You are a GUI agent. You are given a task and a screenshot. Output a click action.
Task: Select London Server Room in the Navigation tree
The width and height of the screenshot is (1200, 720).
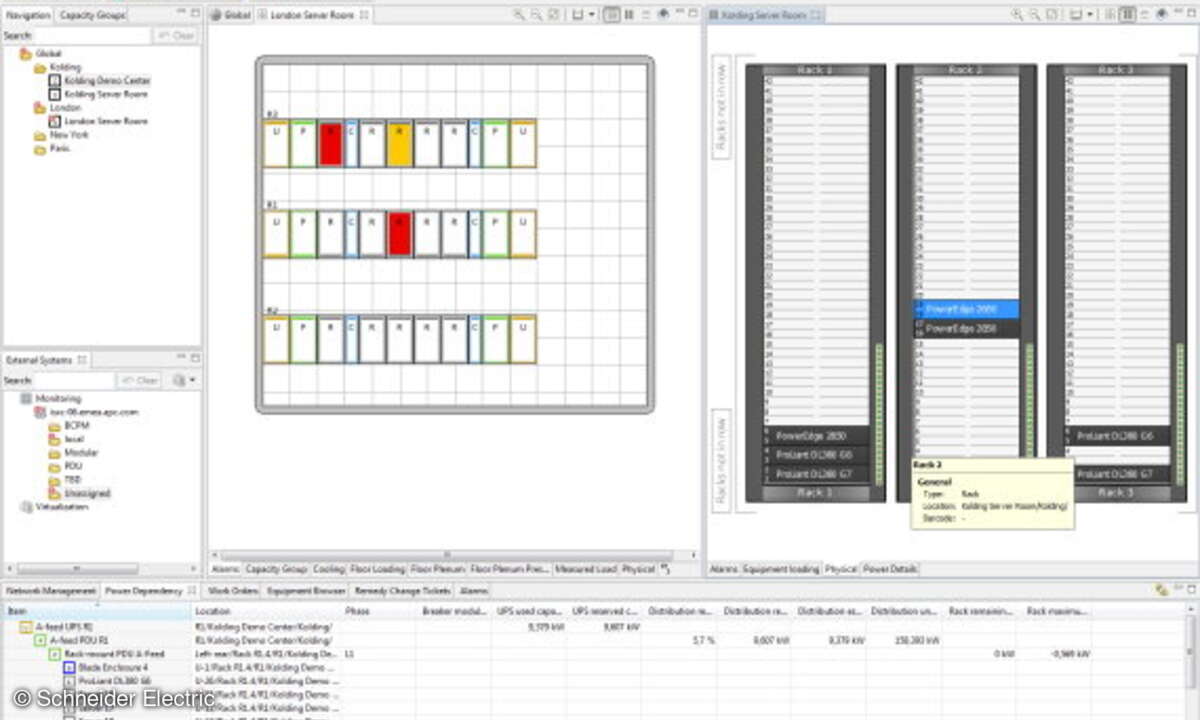tap(98, 121)
